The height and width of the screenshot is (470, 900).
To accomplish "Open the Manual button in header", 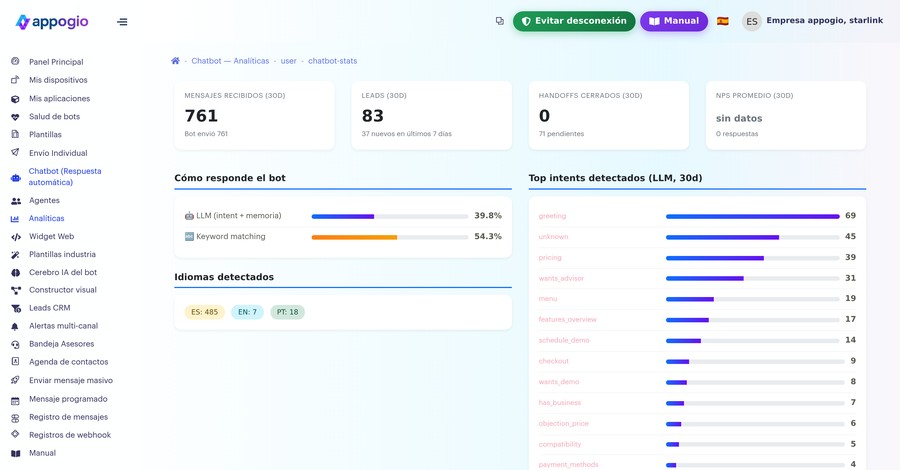I will tap(674, 21).
